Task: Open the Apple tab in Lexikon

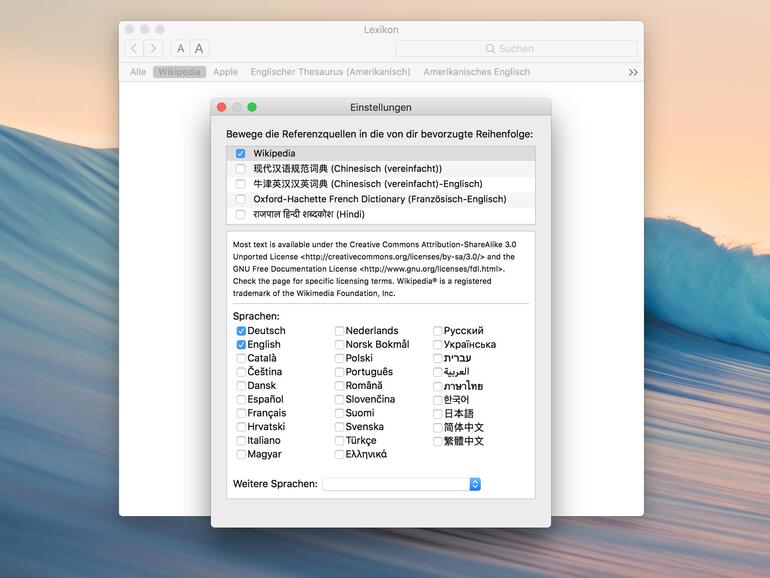Action: point(225,72)
